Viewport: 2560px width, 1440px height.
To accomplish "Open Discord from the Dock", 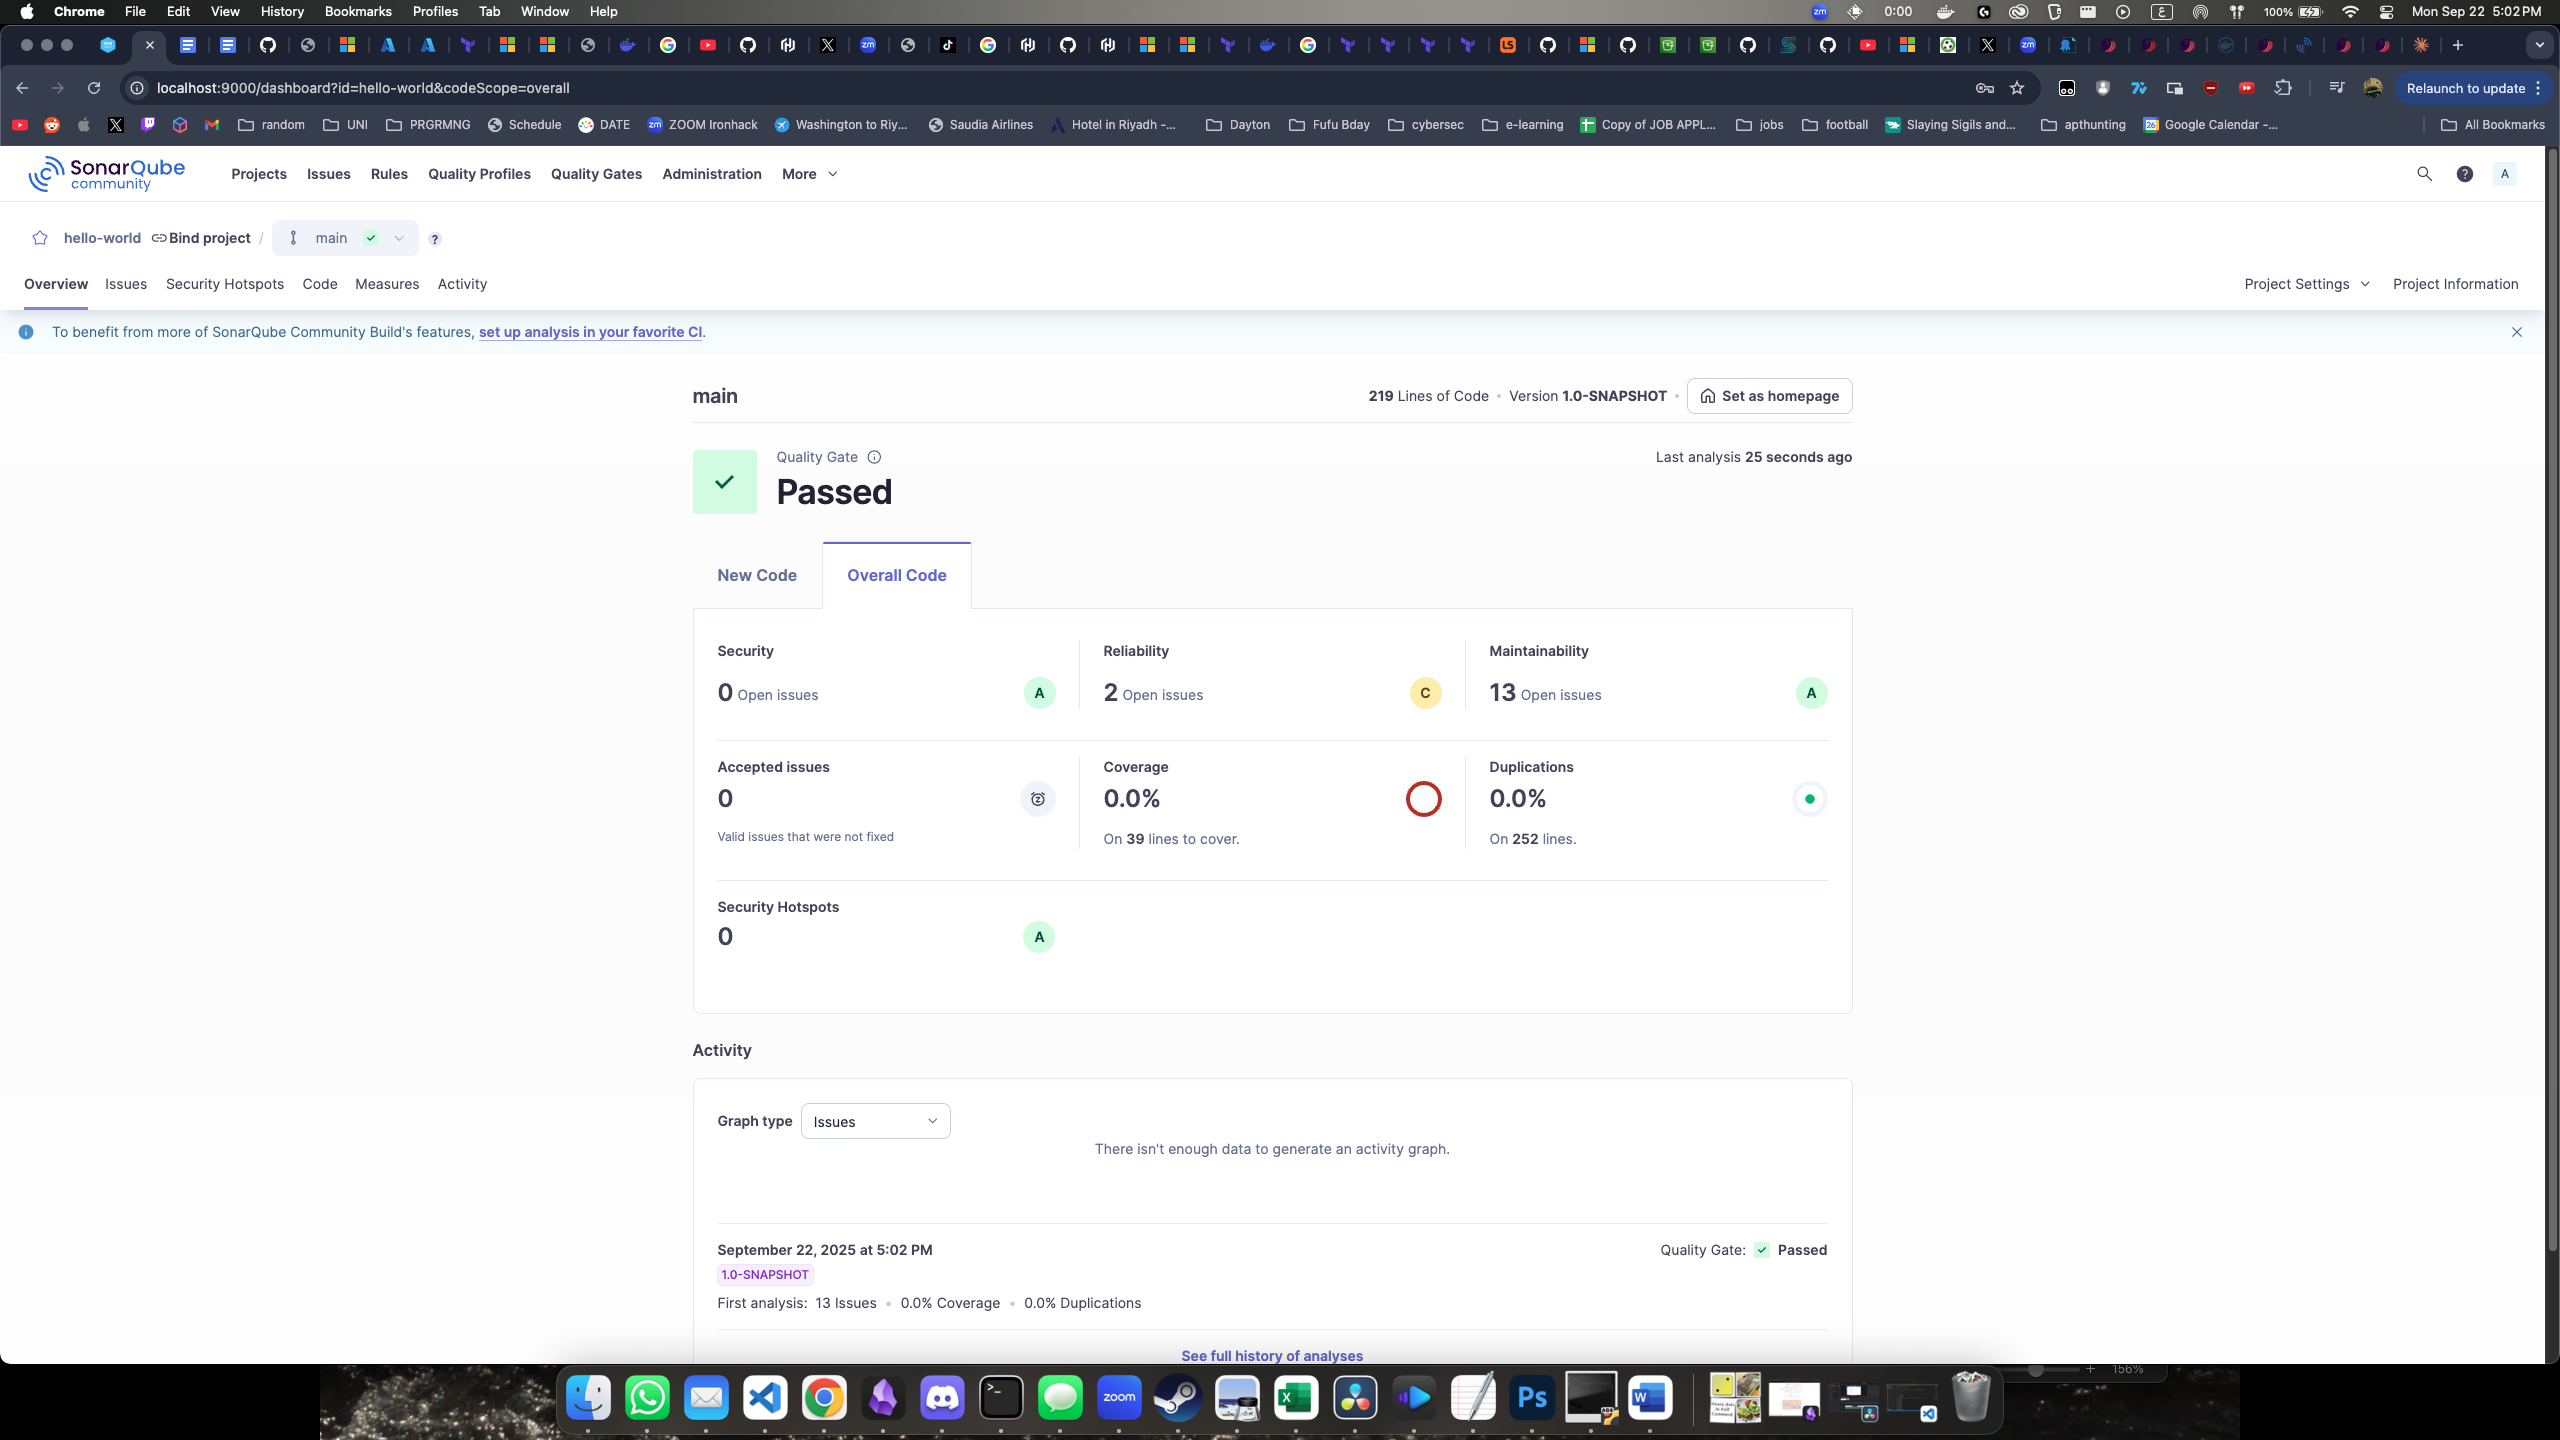I will click(x=943, y=1397).
